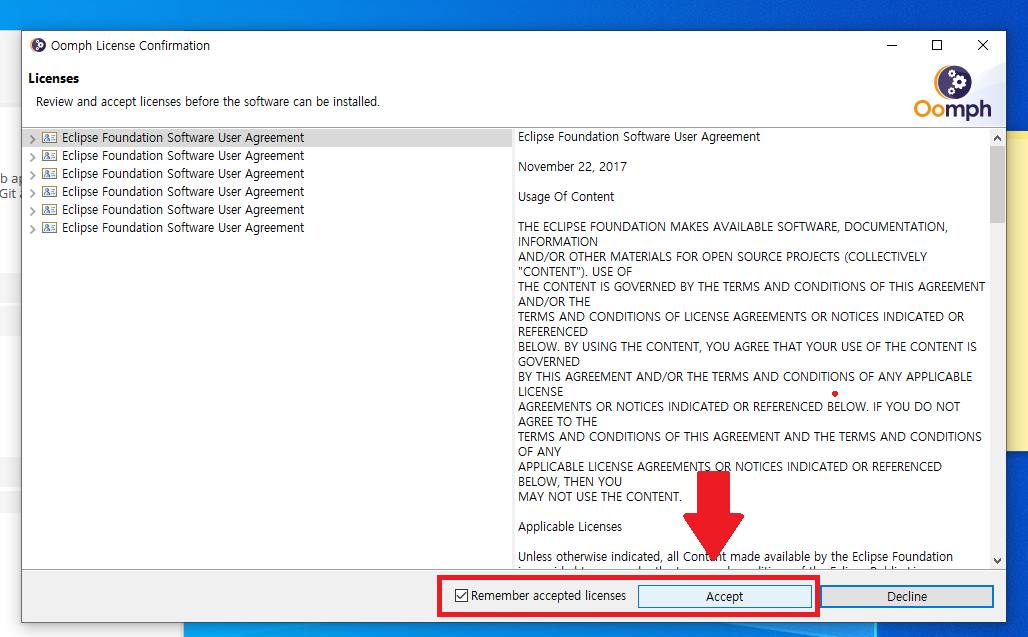Click the scroll down arrow of license text

click(997, 560)
